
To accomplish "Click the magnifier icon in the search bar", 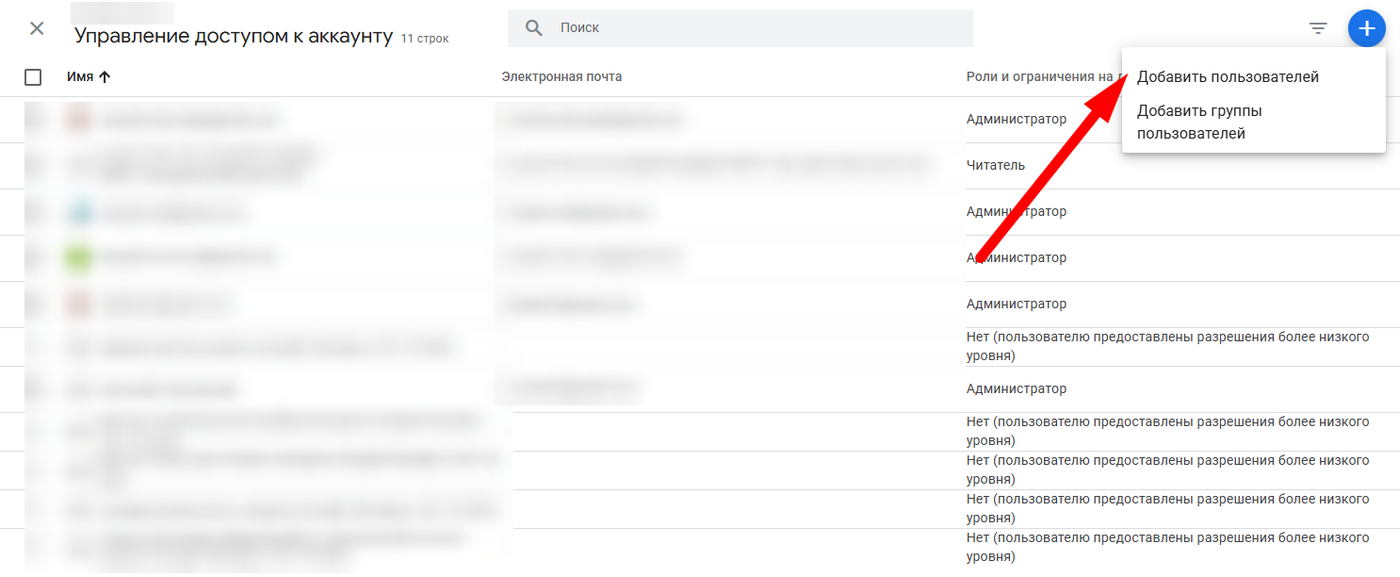I will (x=535, y=28).
